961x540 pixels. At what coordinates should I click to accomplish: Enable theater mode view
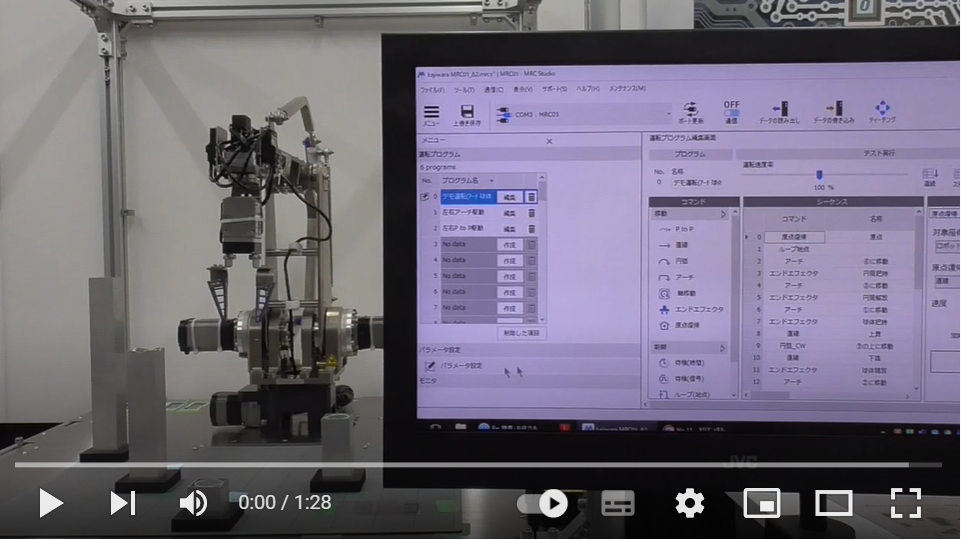click(833, 503)
